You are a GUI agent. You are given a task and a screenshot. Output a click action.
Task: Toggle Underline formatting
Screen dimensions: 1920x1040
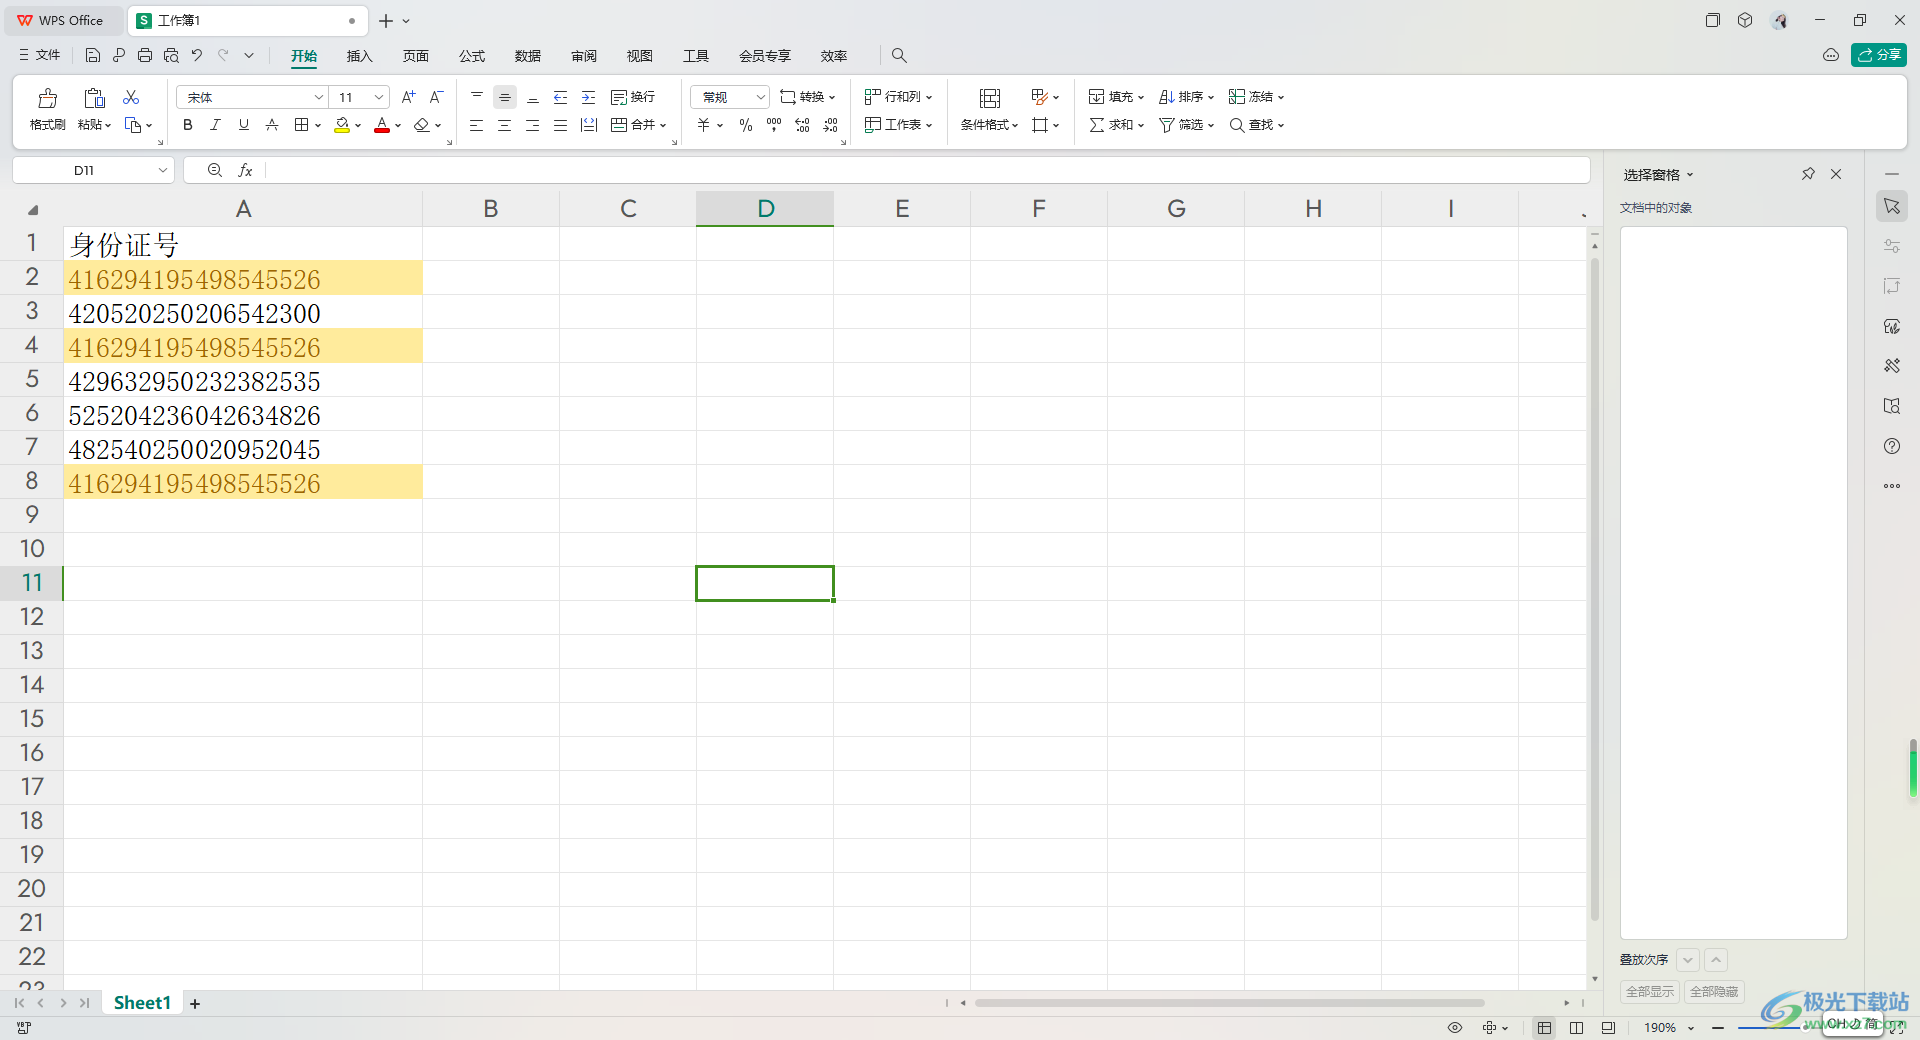pyautogui.click(x=244, y=125)
